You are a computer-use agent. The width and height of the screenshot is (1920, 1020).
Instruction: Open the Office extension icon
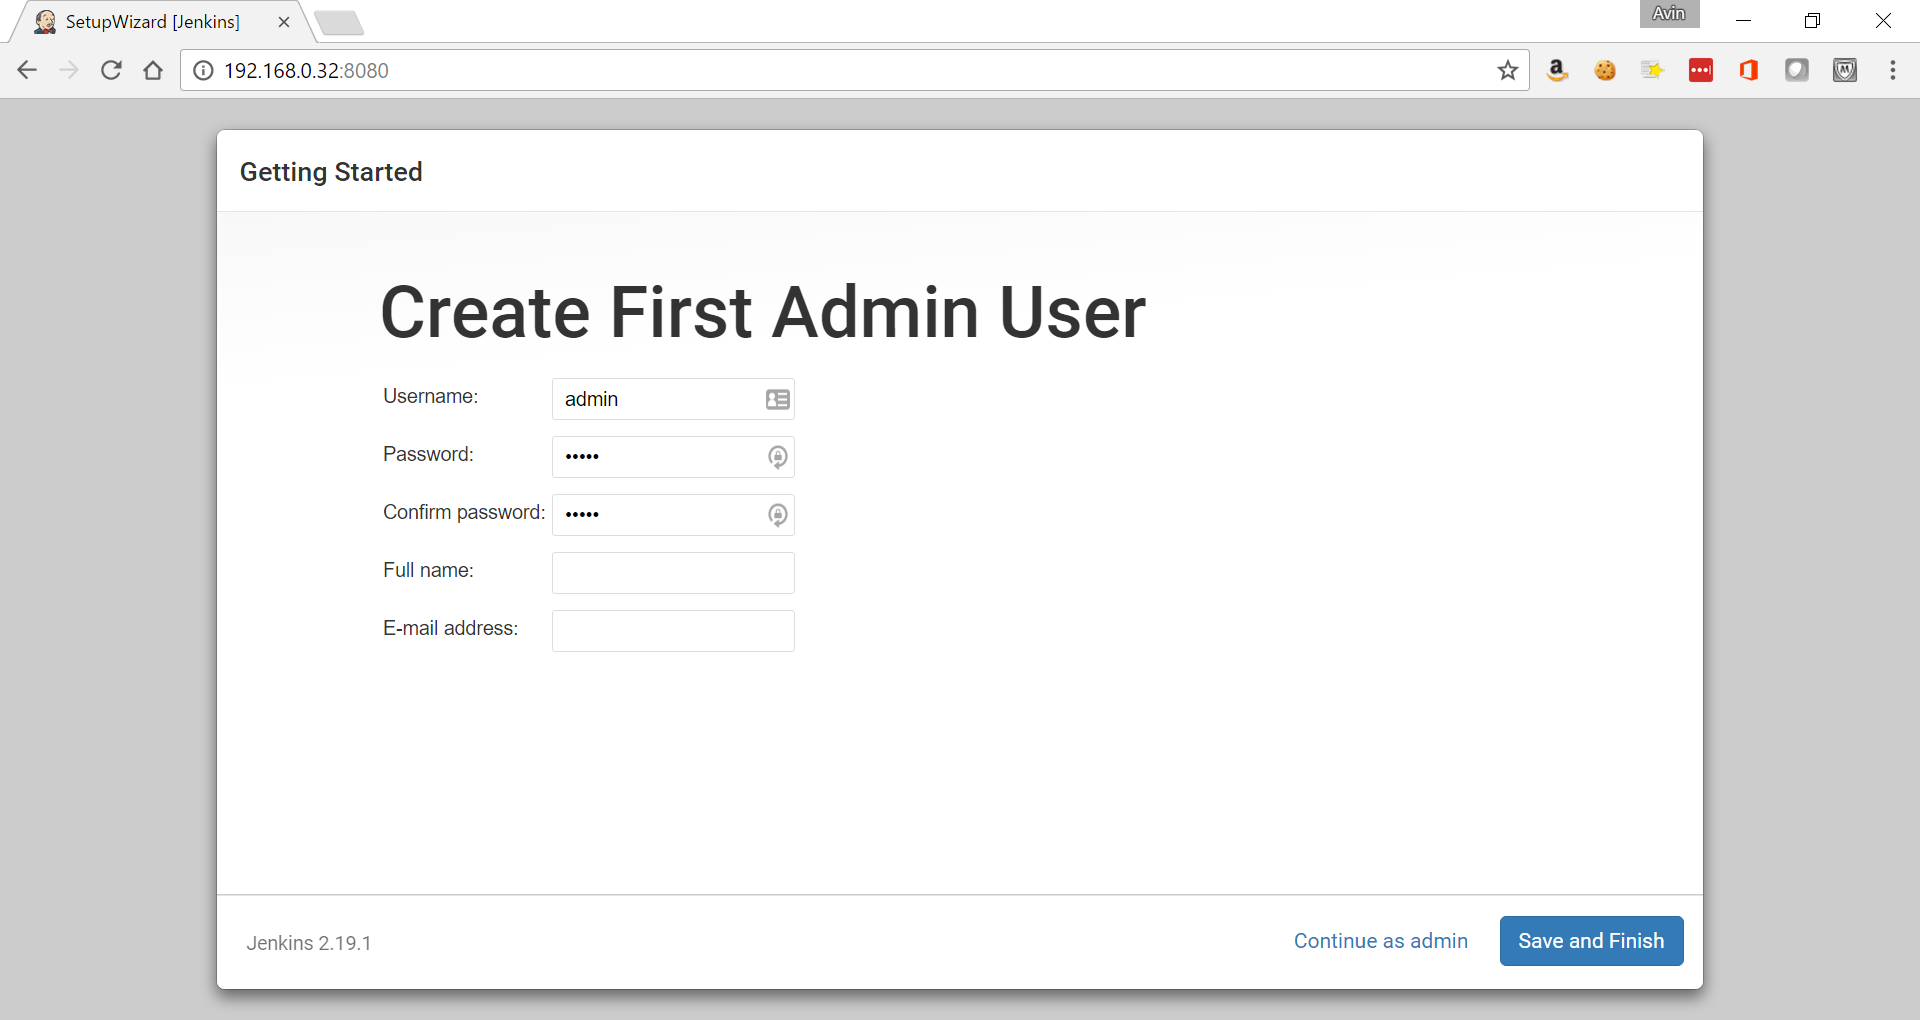[1749, 70]
